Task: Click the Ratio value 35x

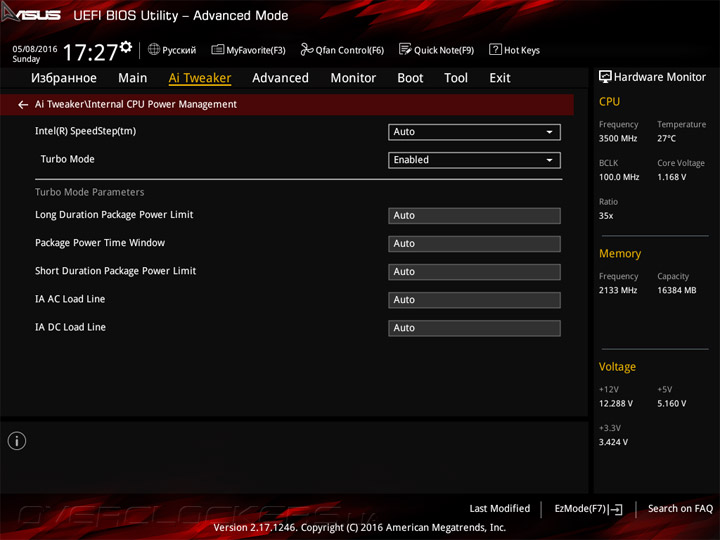Action: click(x=606, y=216)
